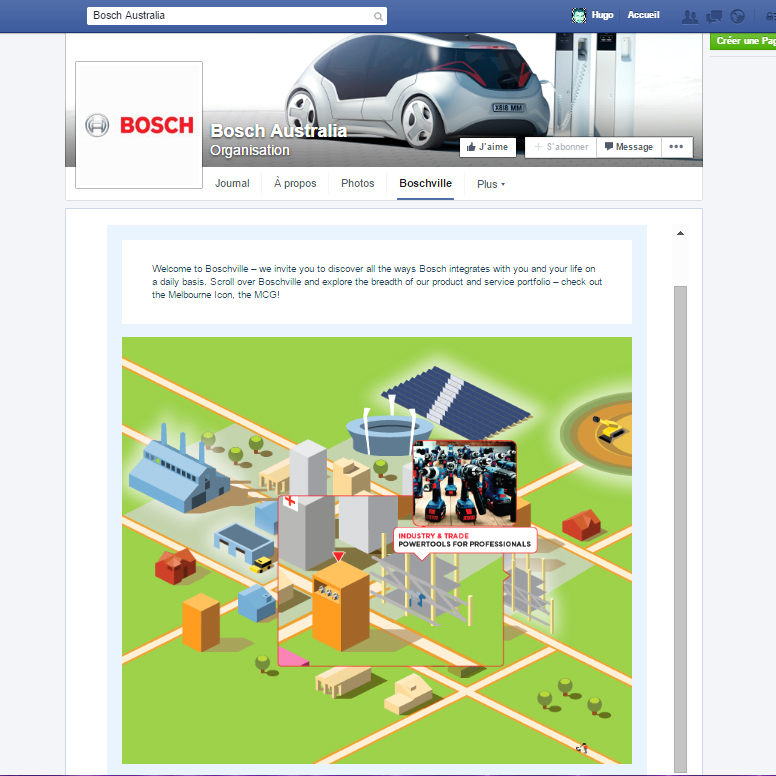Open the messages icon in top bar
776x776 pixels.
coord(714,16)
